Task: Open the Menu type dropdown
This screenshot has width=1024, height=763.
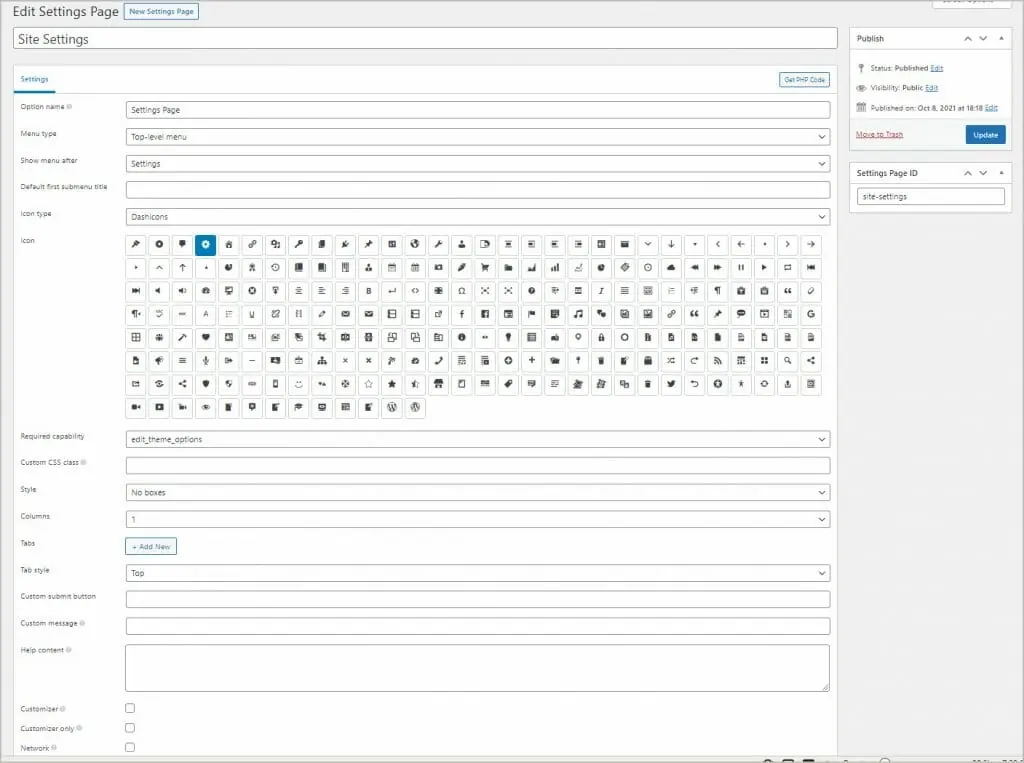Action: click(x=475, y=137)
